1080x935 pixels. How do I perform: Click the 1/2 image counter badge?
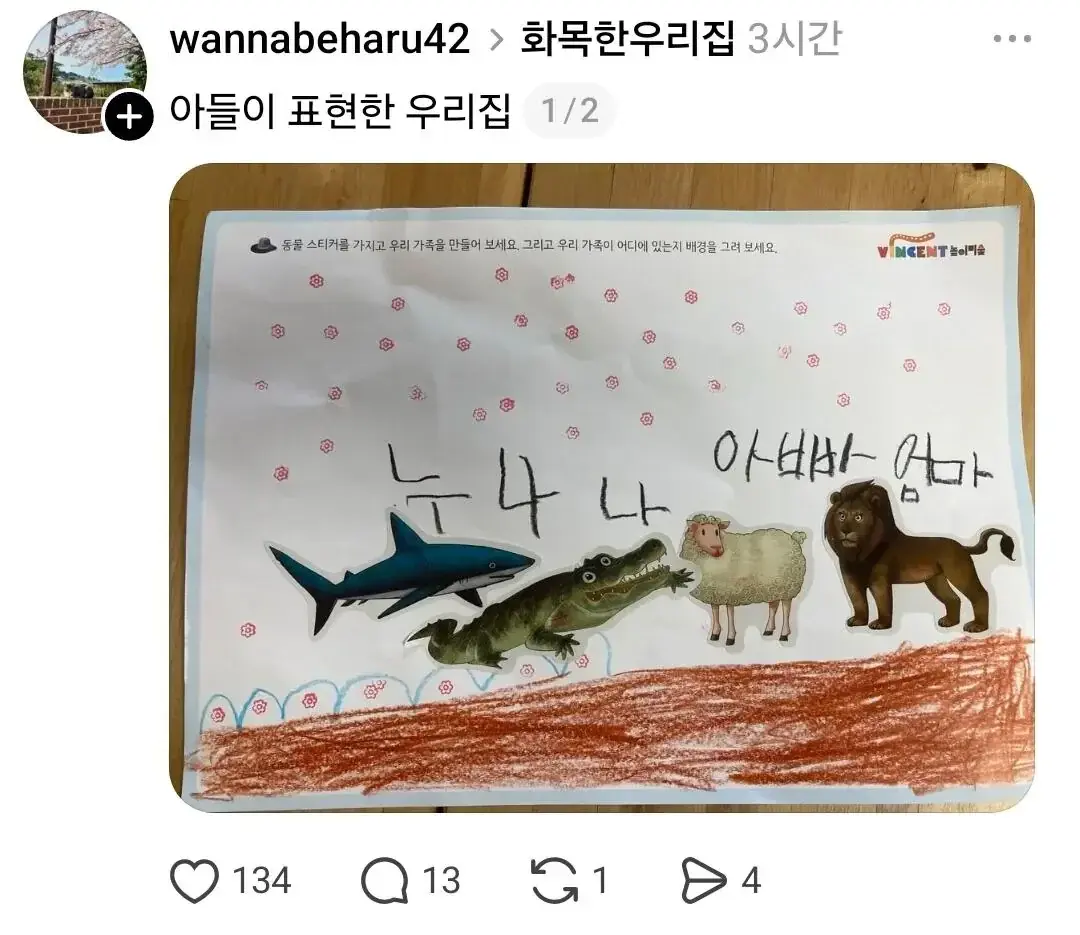point(570,110)
